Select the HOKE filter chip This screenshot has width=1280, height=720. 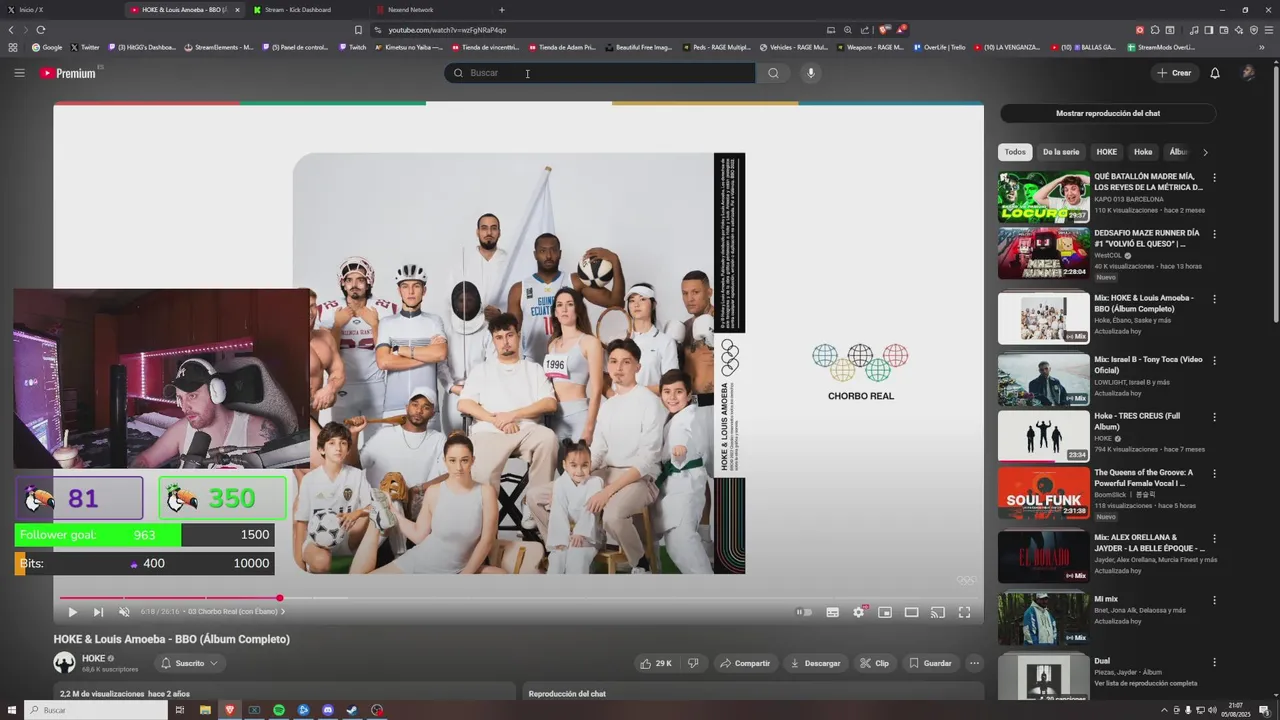tap(1107, 152)
